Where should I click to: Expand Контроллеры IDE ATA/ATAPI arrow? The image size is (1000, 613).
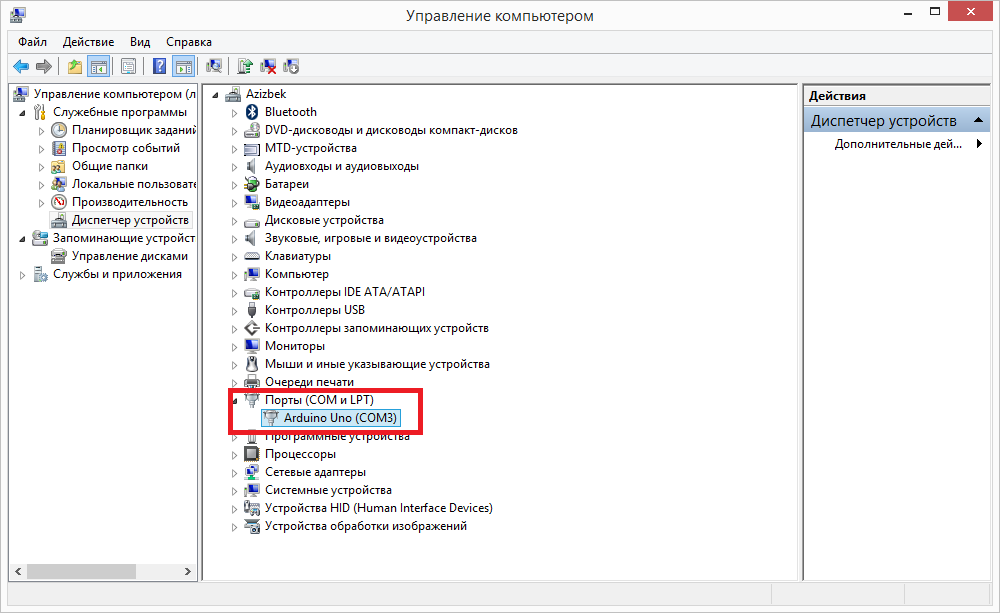pos(234,293)
